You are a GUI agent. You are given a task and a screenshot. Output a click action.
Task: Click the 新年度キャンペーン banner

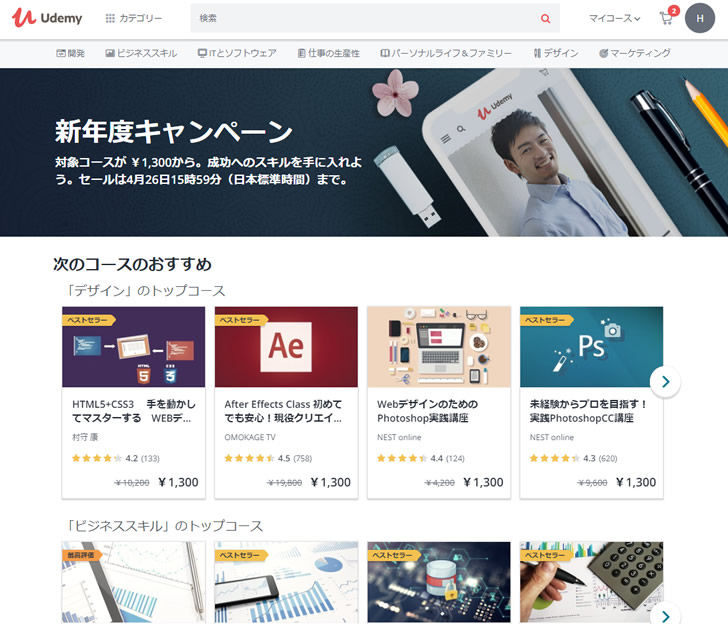[364, 152]
